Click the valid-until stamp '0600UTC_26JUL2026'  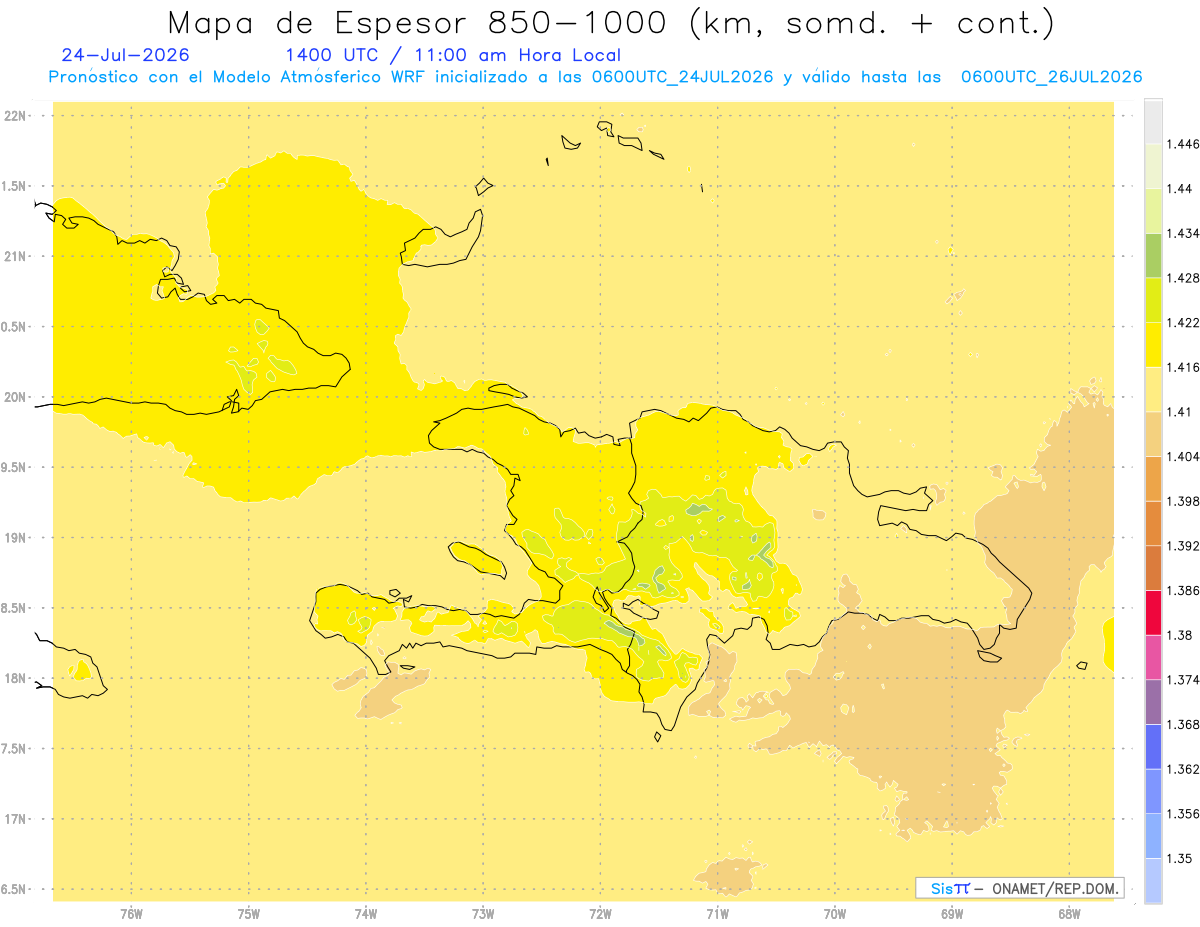point(1050,77)
